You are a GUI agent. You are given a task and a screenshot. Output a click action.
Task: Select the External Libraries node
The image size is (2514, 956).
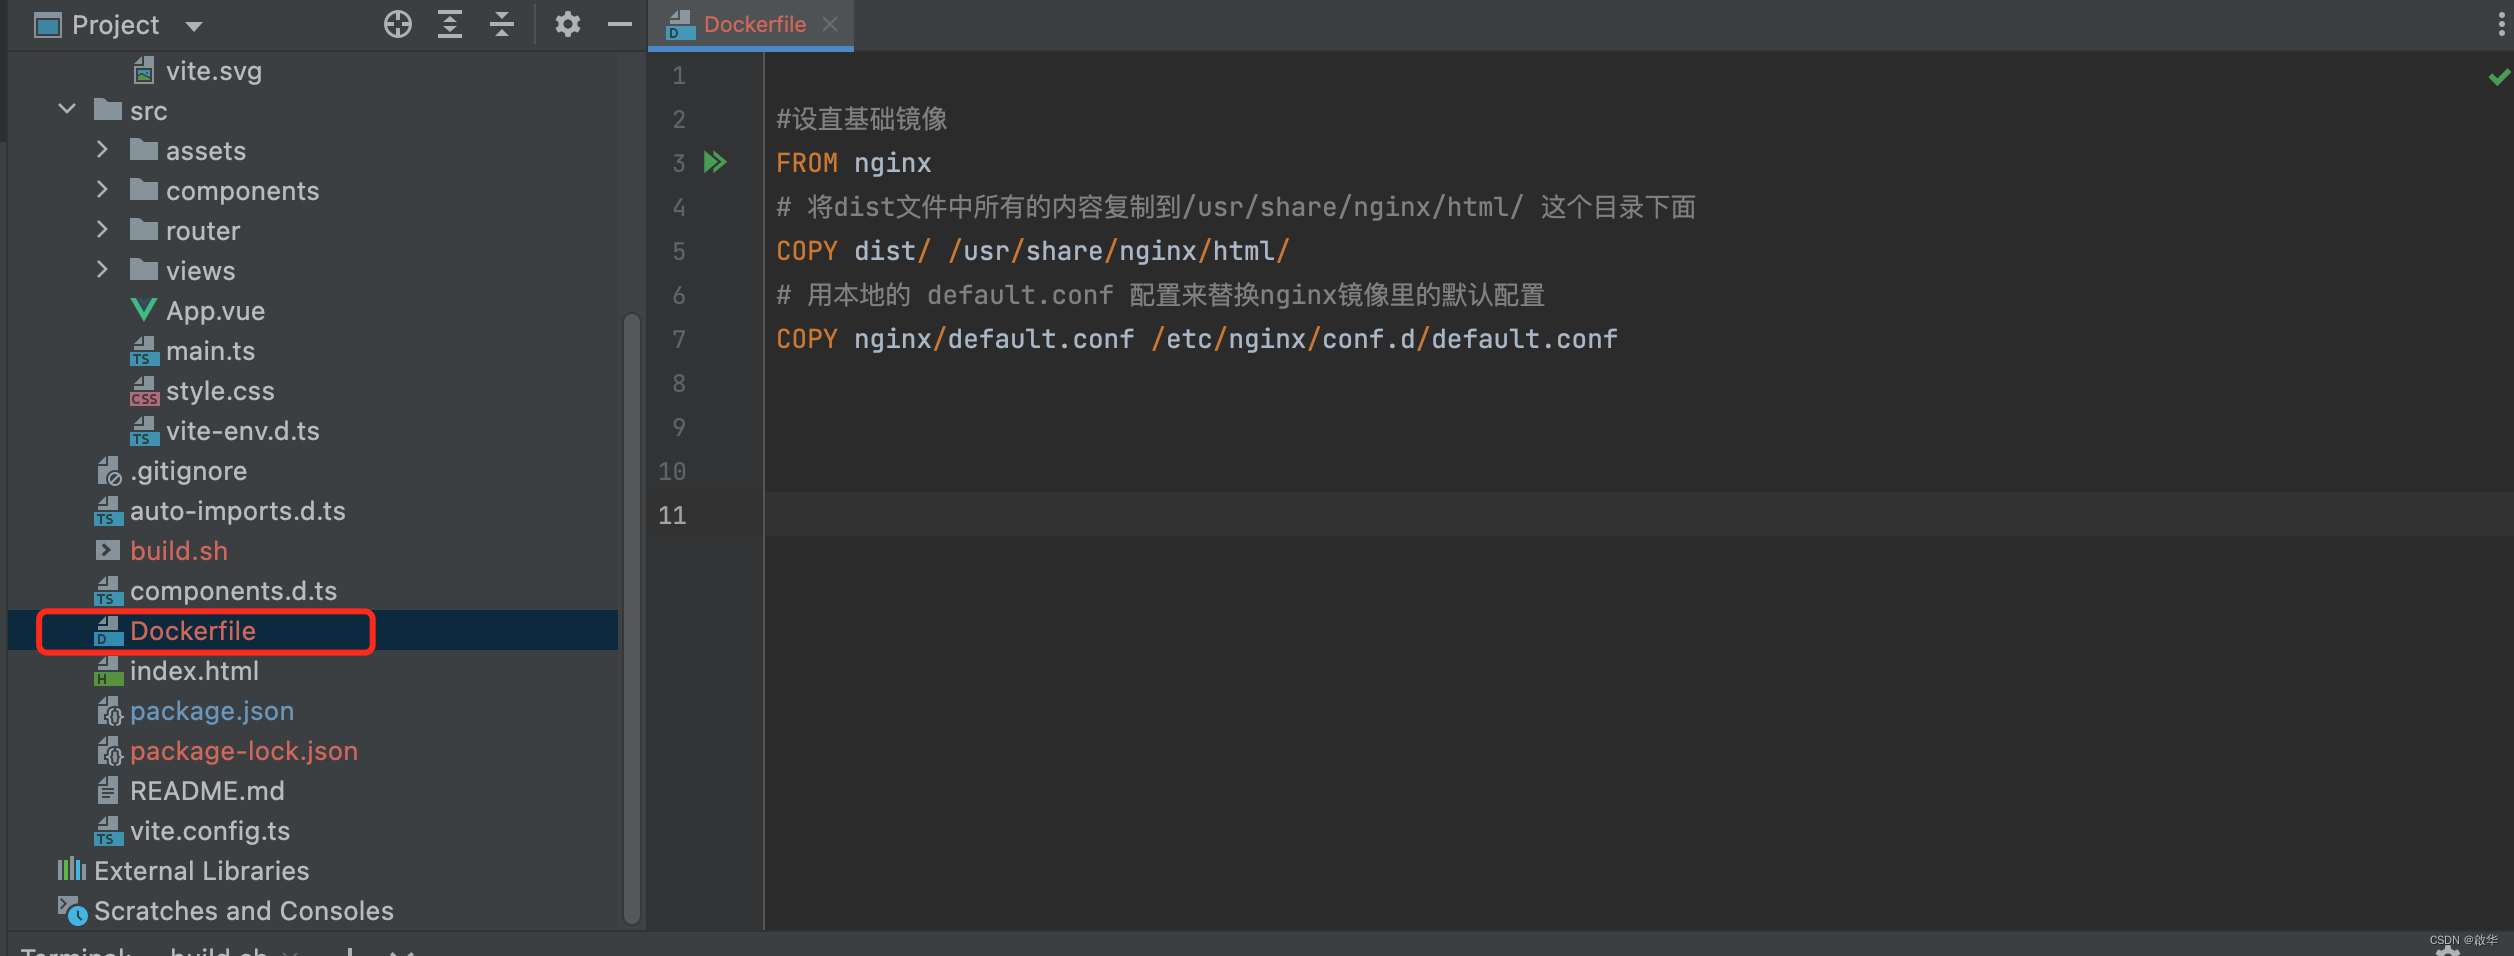(201, 871)
